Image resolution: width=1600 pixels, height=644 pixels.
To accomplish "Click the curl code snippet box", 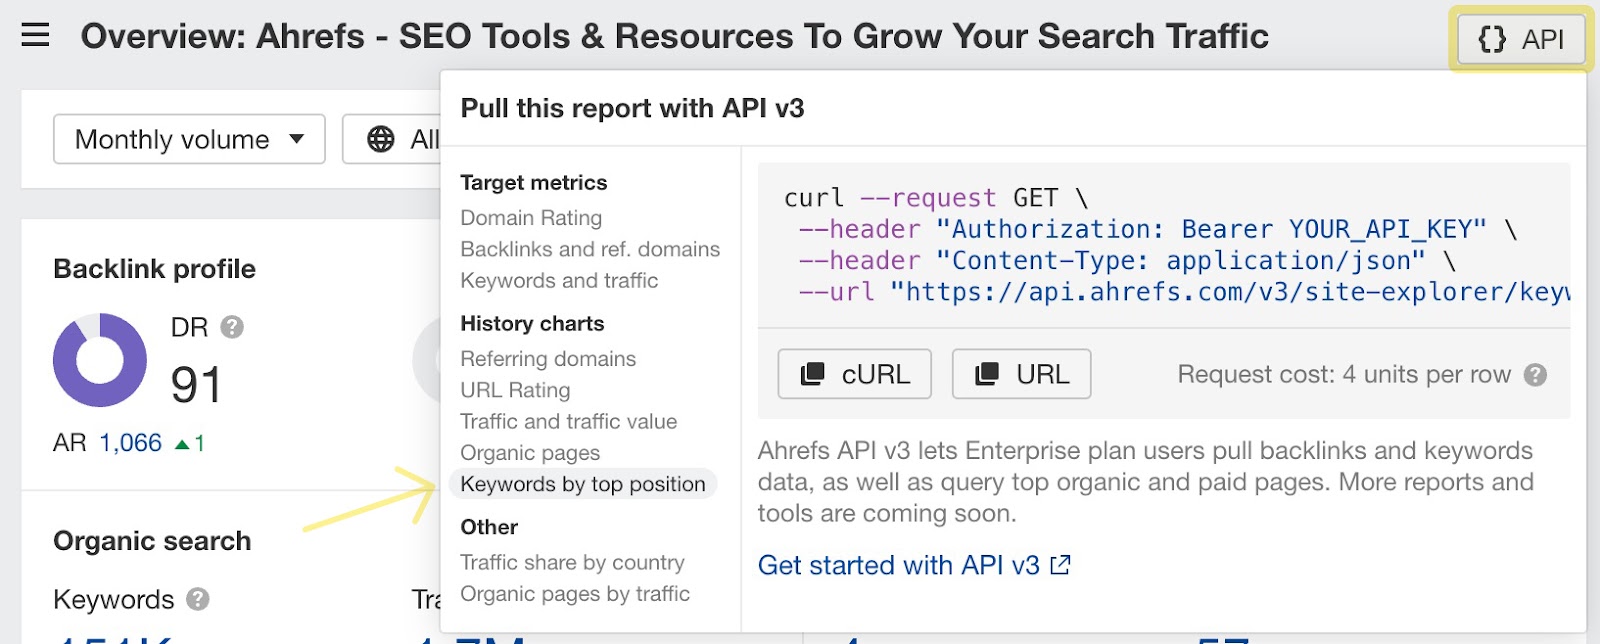I will pos(1164,245).
